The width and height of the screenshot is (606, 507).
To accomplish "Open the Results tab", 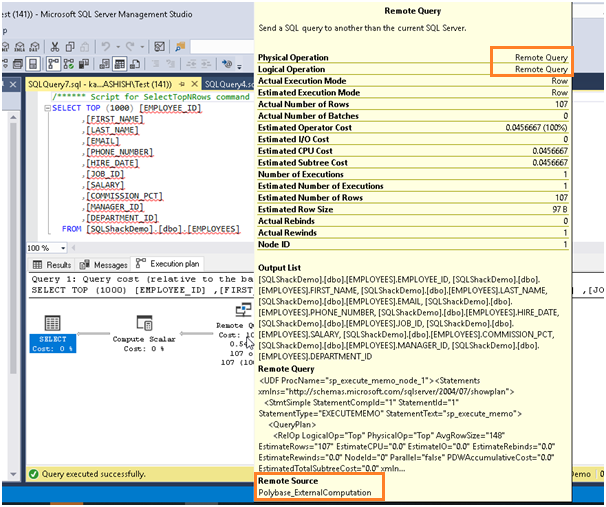I will coord(52,265).
